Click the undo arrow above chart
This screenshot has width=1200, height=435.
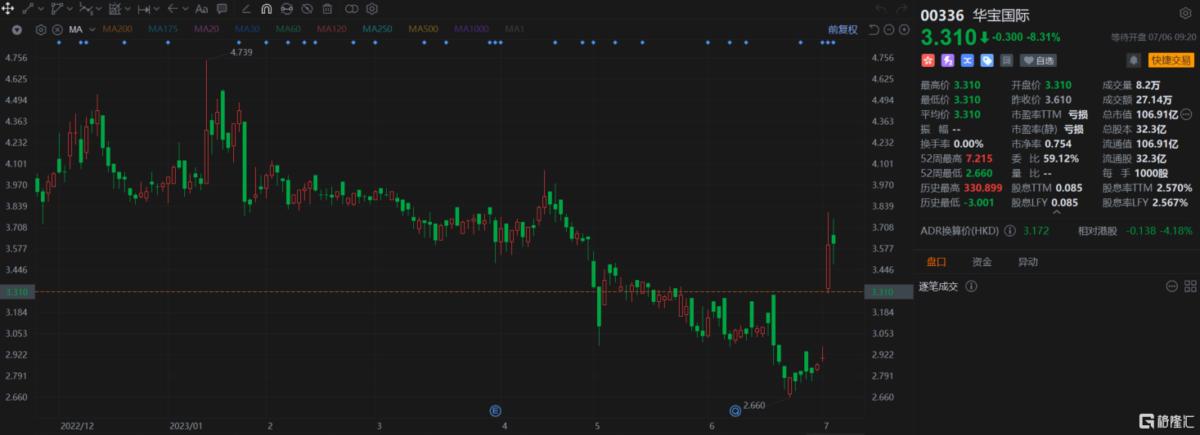click(880, 9)
